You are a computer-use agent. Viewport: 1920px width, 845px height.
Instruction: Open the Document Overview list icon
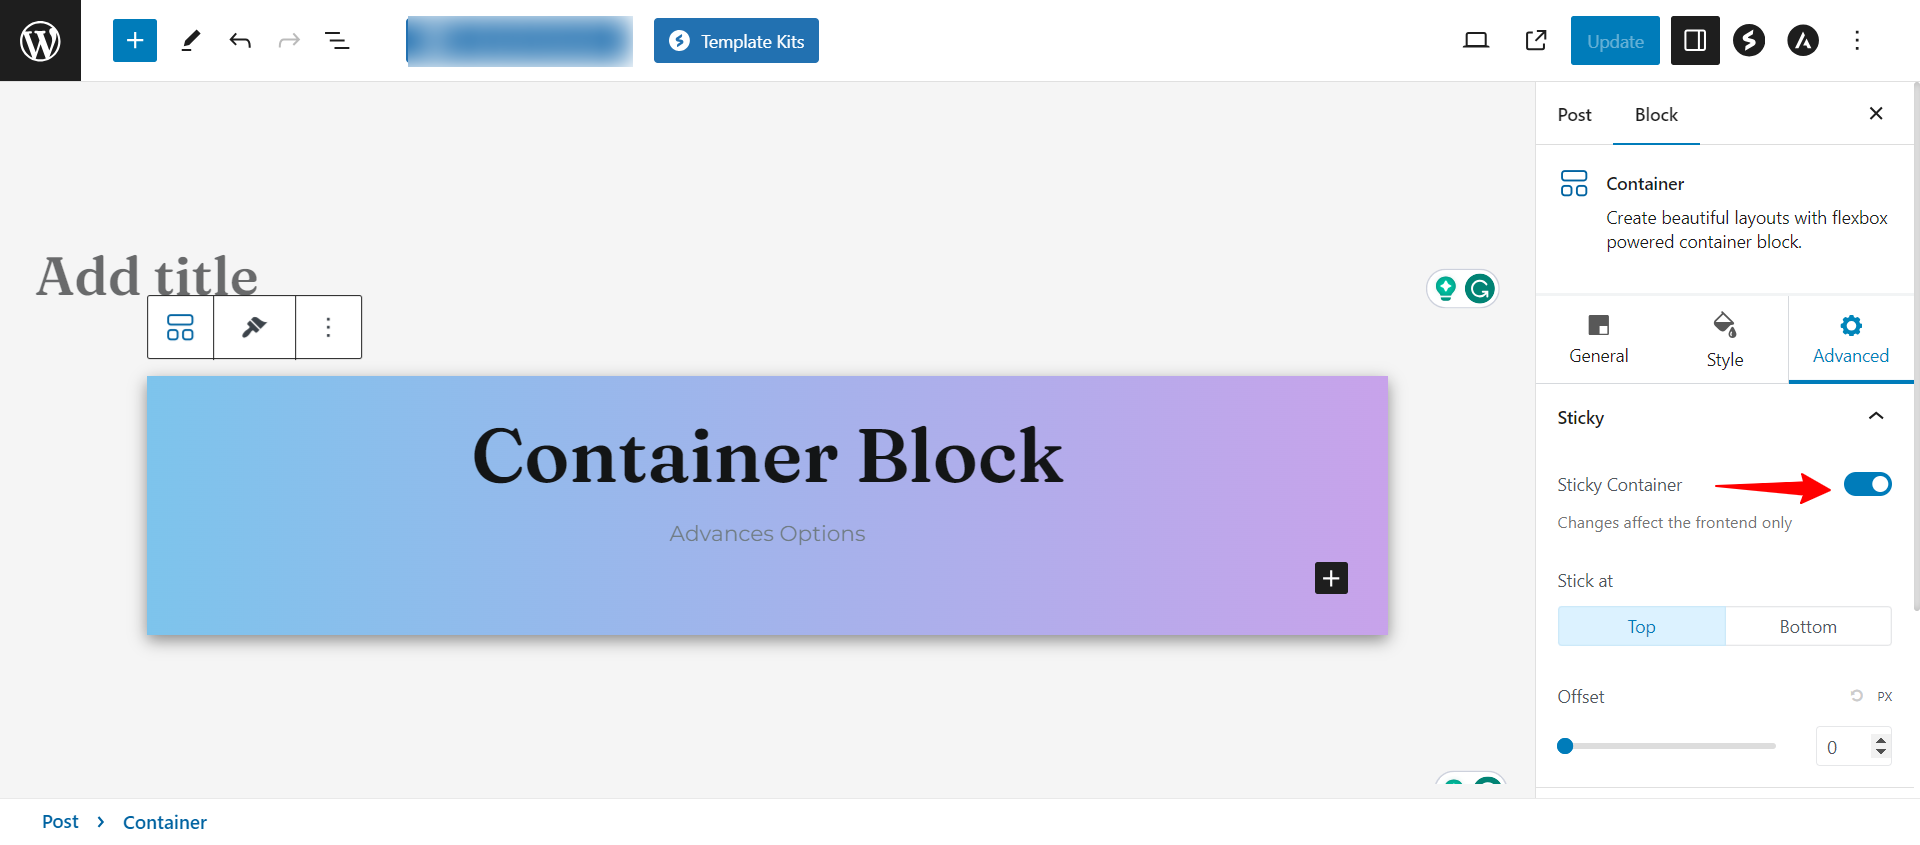pos(337,41)
